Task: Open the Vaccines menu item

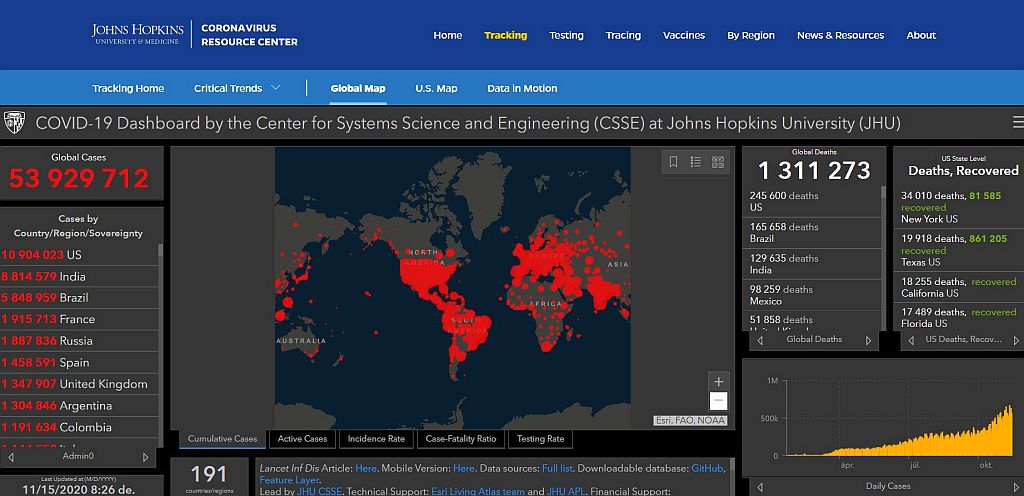Action: (684, 35)
